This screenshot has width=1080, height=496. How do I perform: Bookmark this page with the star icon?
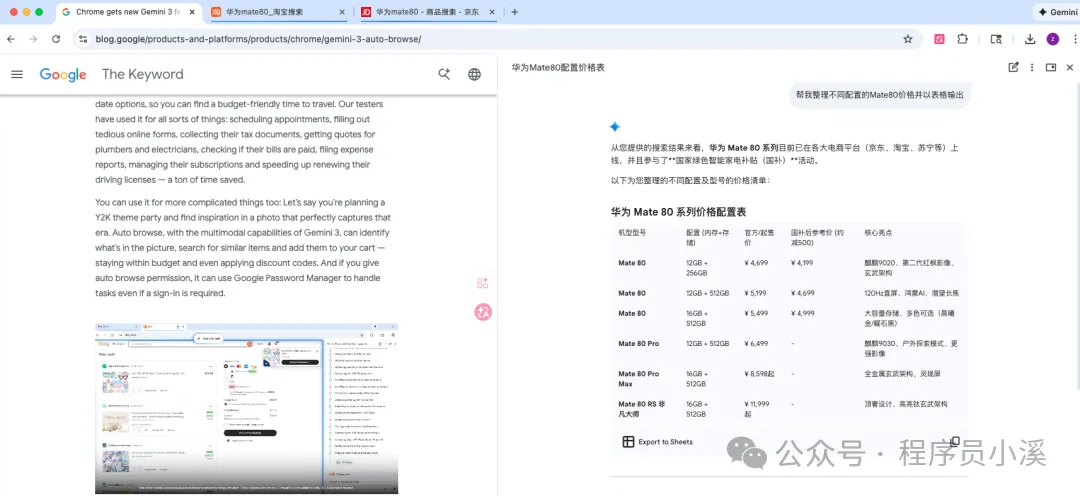(908, 39)
